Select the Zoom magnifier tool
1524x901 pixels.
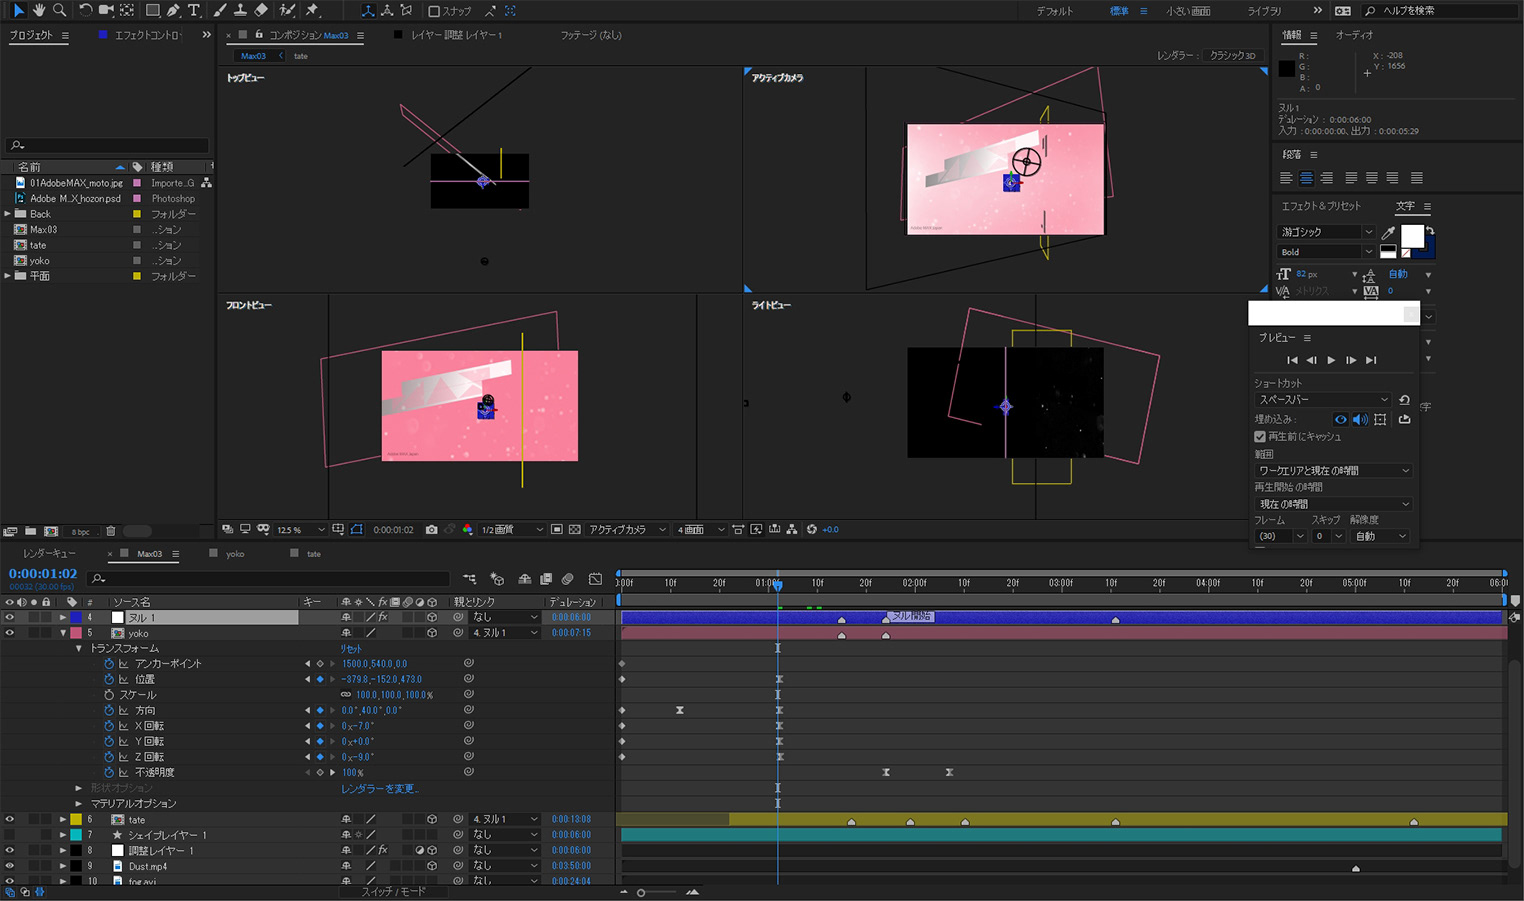pyautogui.click(x=59, y=10)
